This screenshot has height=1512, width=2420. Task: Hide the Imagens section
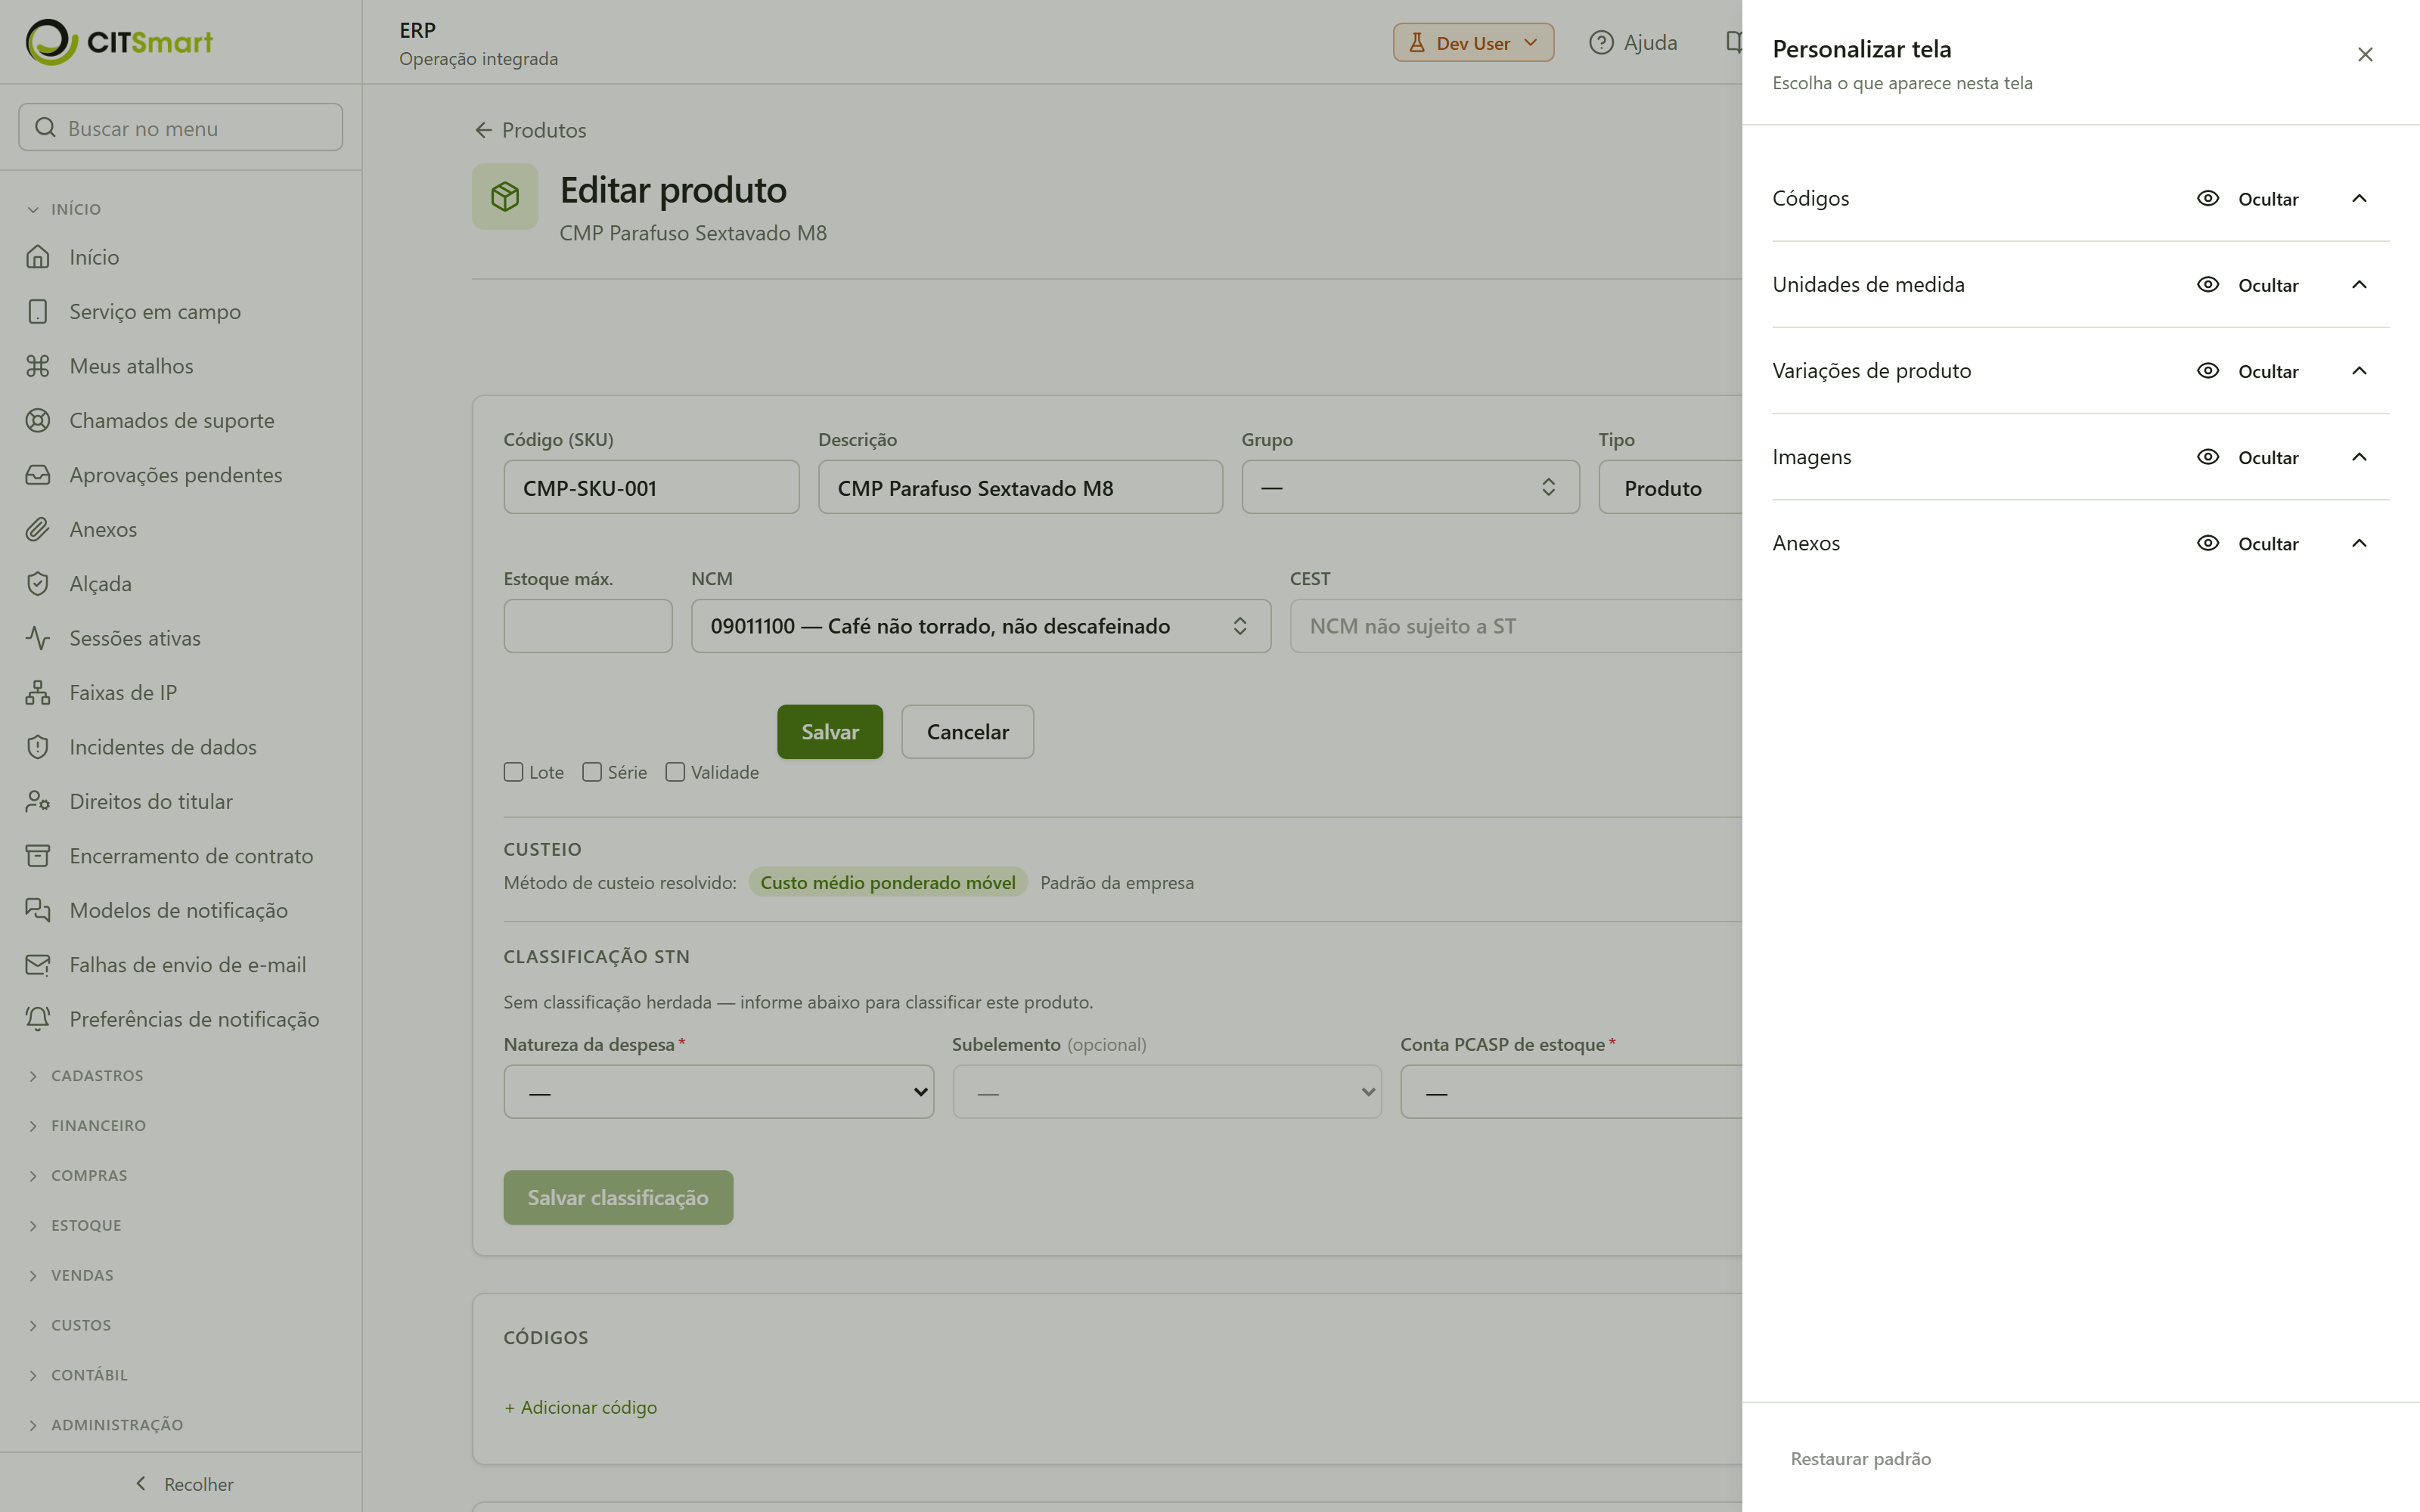click(x=2247, y=457)
